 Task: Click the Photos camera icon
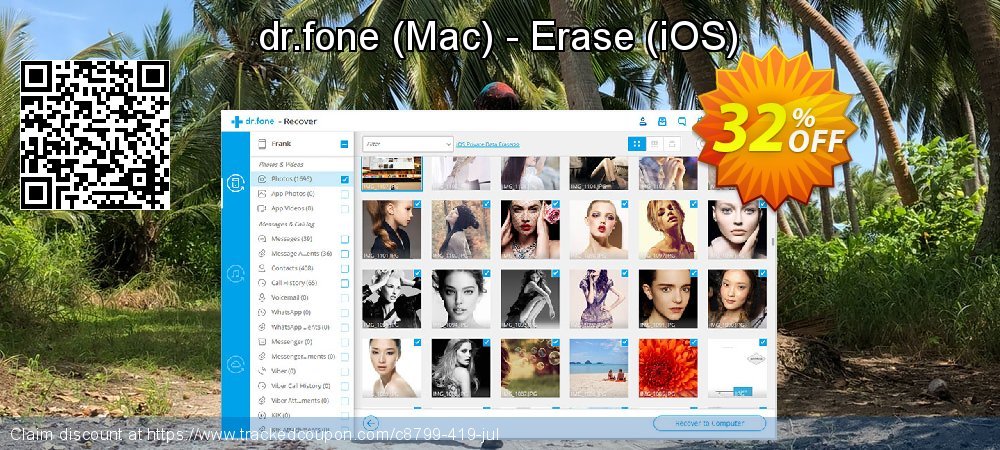point(261,179)
